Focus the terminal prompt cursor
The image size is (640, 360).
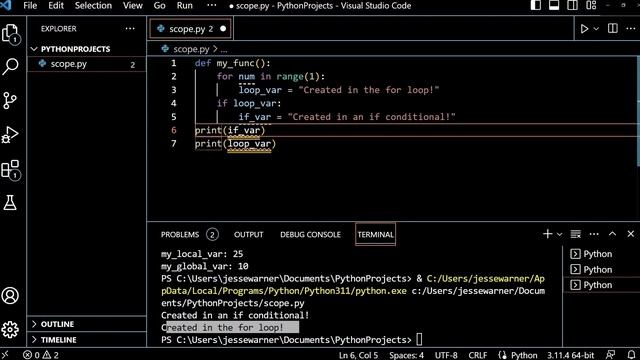[x=419, y=339]
